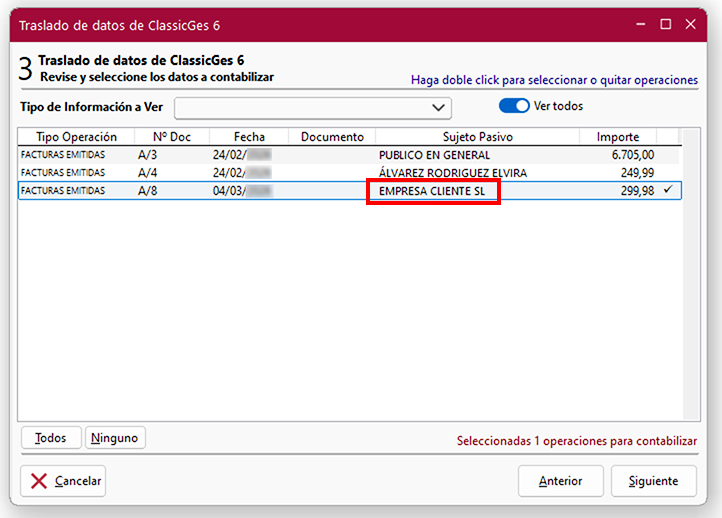Viewport: 722px width, 518px height.
Task: Sort by the Importe column header
Action: click(618, 137)
